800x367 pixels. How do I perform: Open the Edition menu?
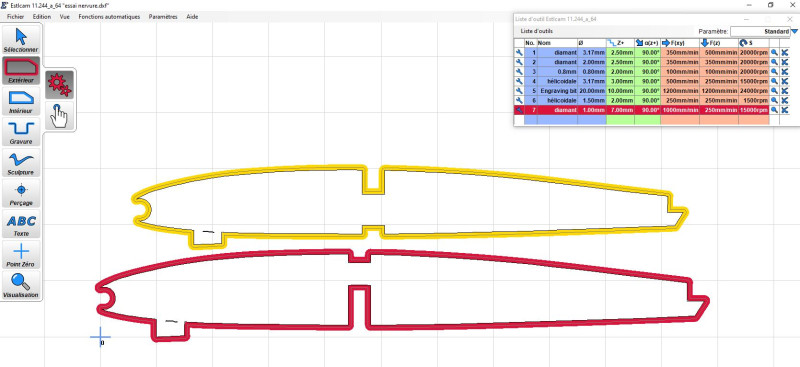42,16
